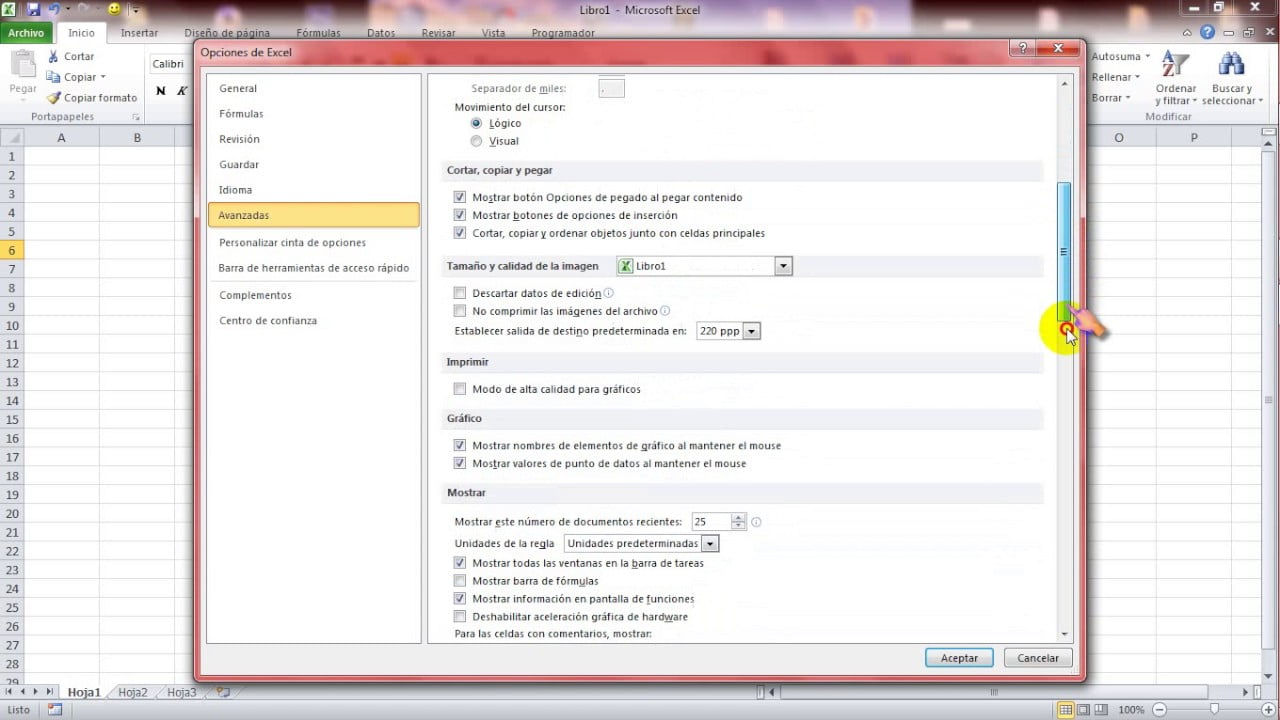The image size is (1280, 720).
Task: Check No comprimir las imágenes del archivo
Action: pyautogui.click(x=460, y=311)
